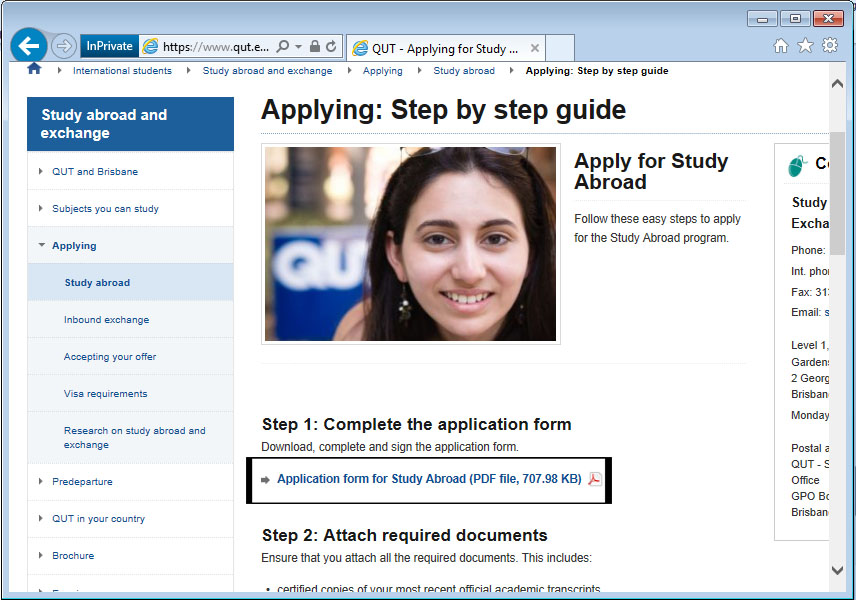Open Research on study abroad and exchange

pos(134,438)
